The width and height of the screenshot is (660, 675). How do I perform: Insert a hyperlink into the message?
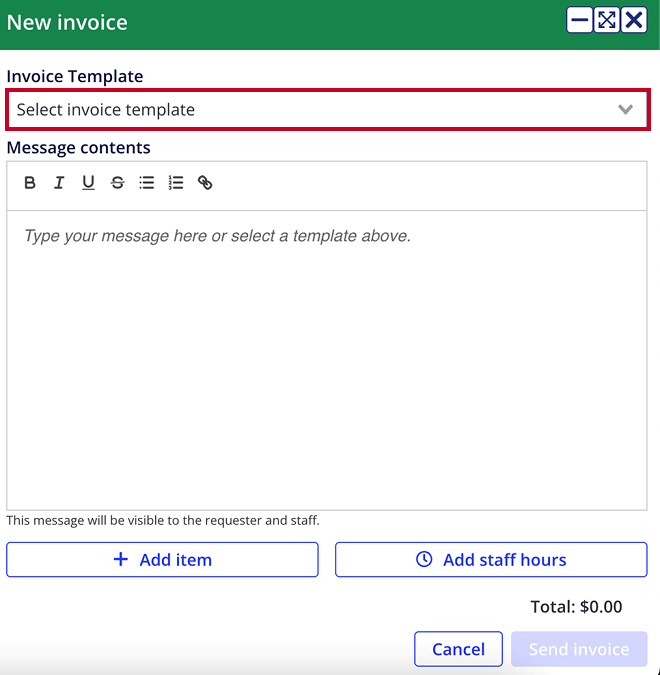pos(205,183)
